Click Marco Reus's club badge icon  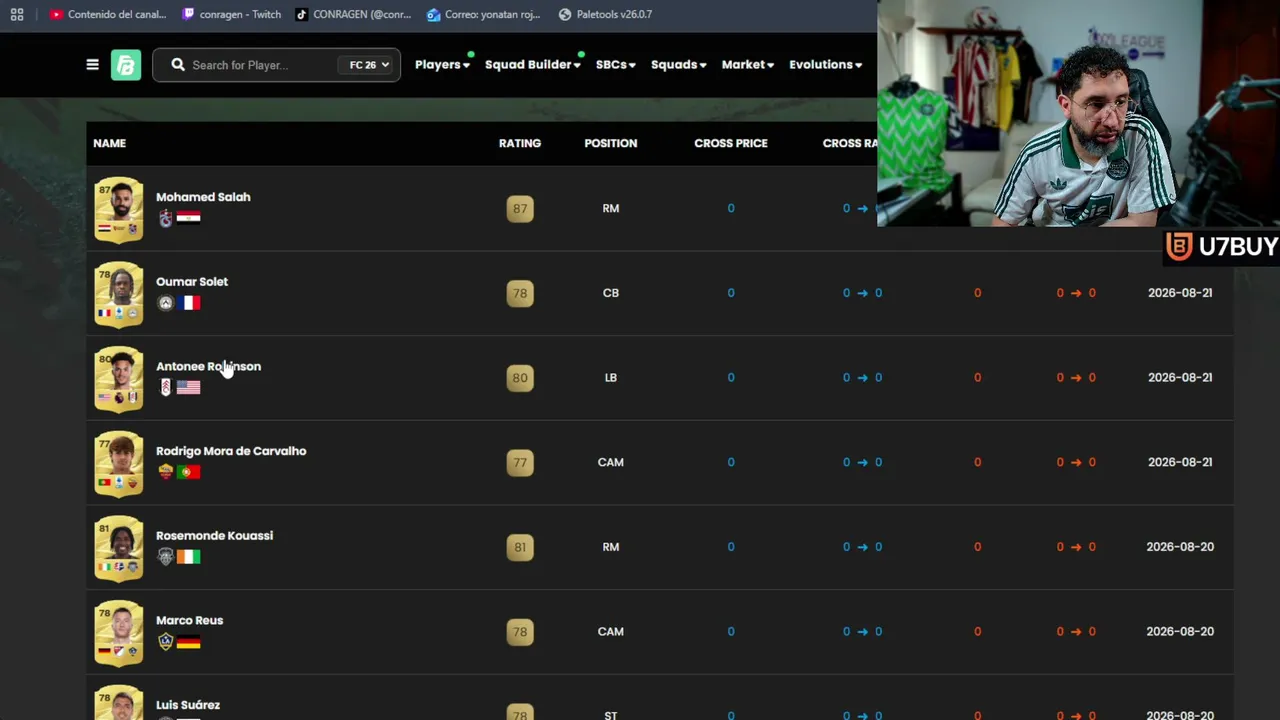(165, 642)
